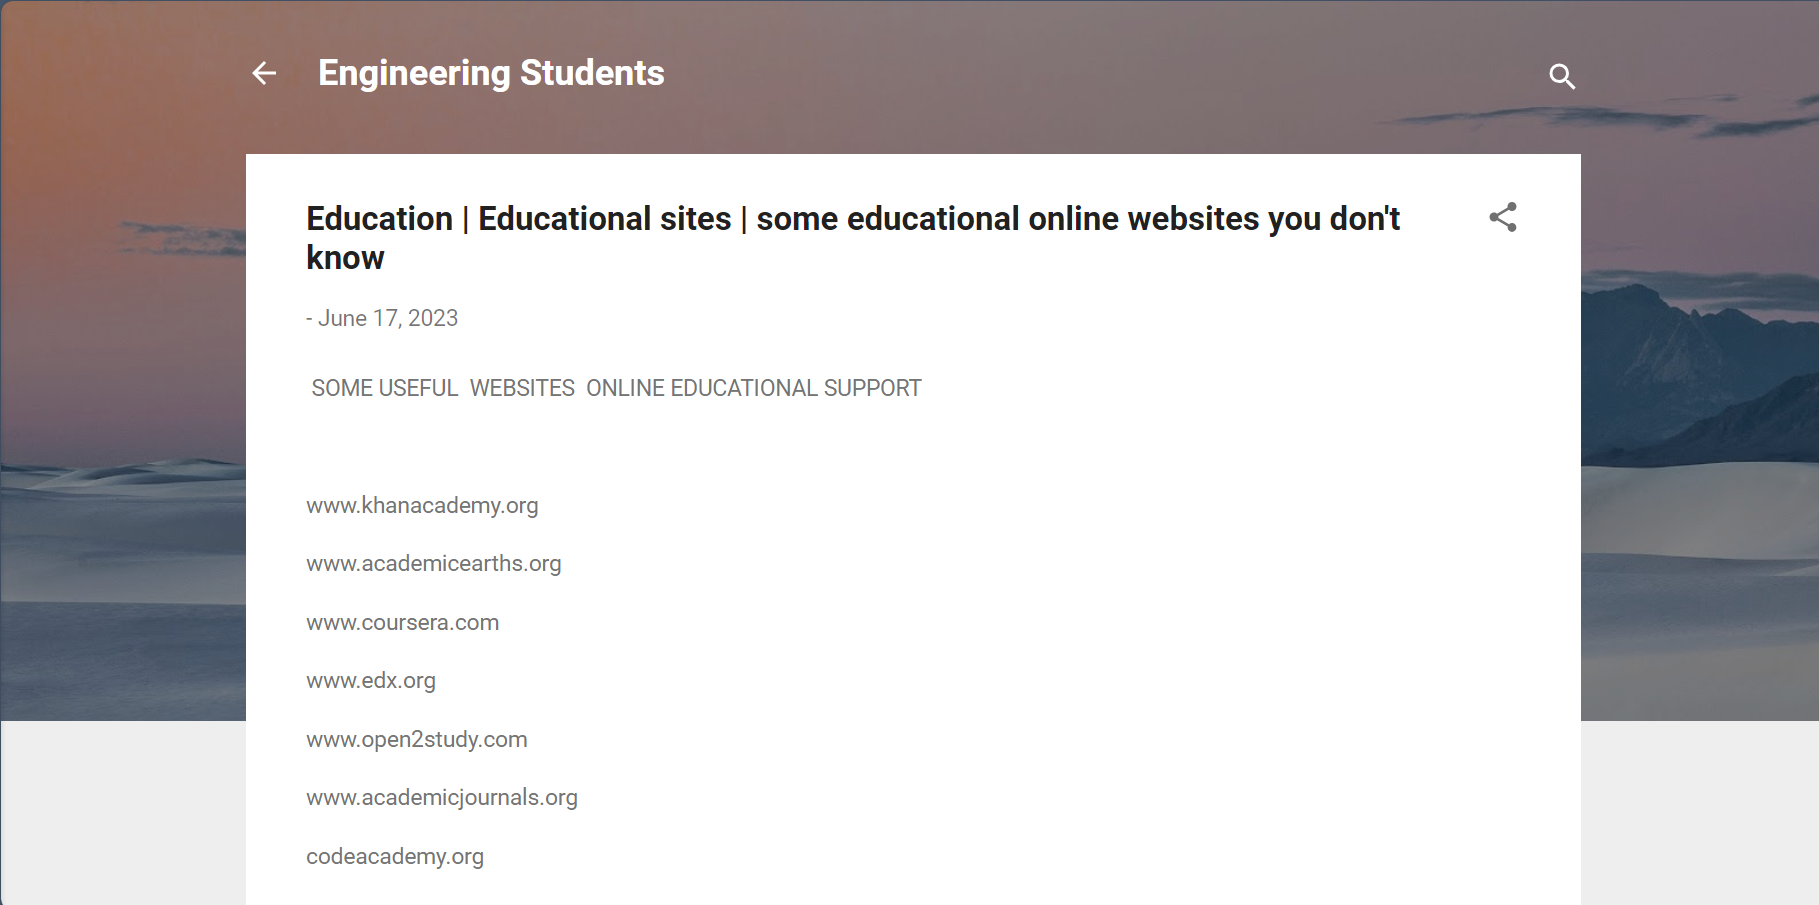Click the back arrow icon

264,73
